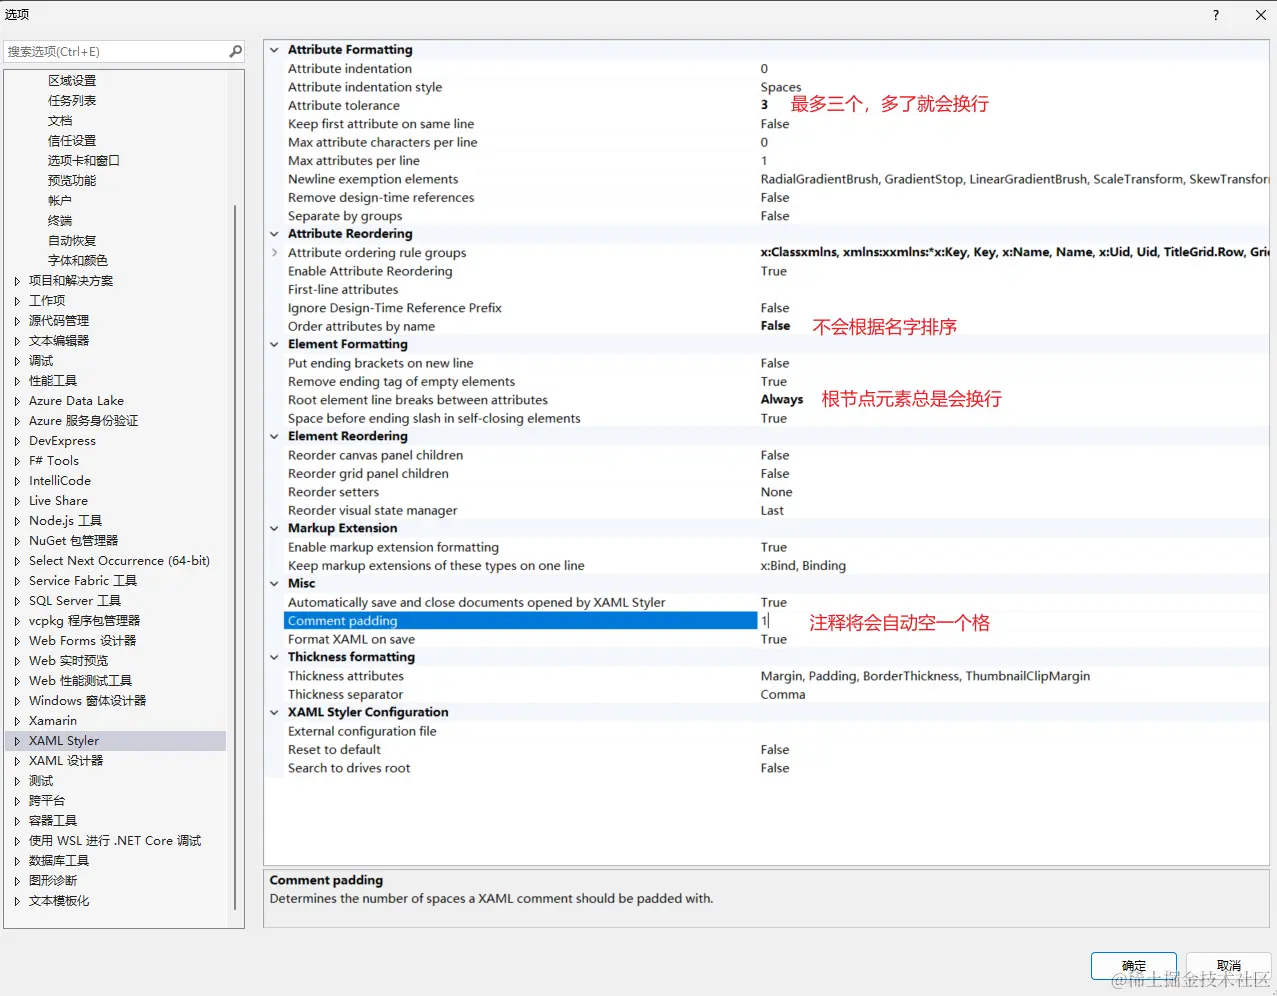The width and height of the screenshot is (1277, 996).
Task: Select Newline exemption elements property
Action: click(373, 179)
